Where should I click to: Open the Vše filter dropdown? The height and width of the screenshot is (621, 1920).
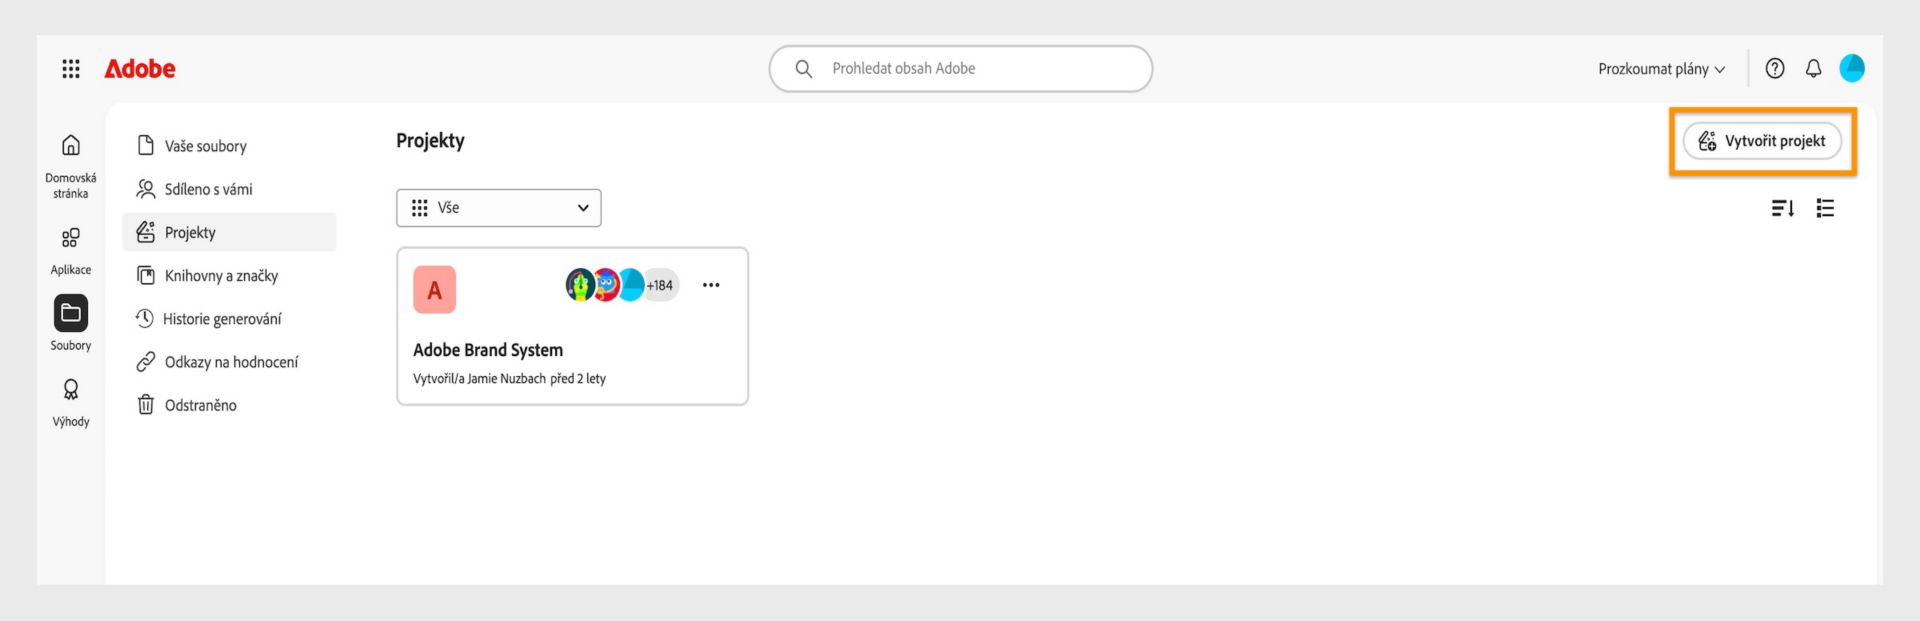(498, 208)
